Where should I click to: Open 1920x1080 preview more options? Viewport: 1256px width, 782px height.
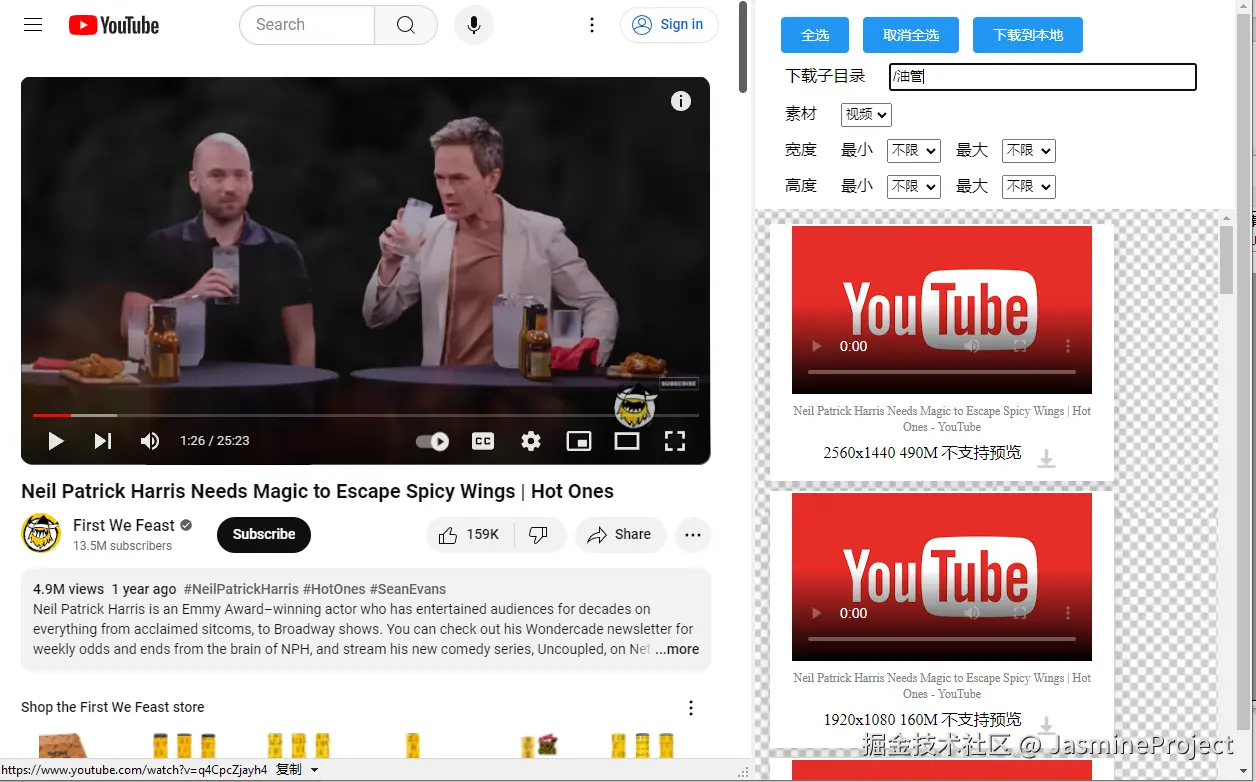click(x=1068, y=613)
